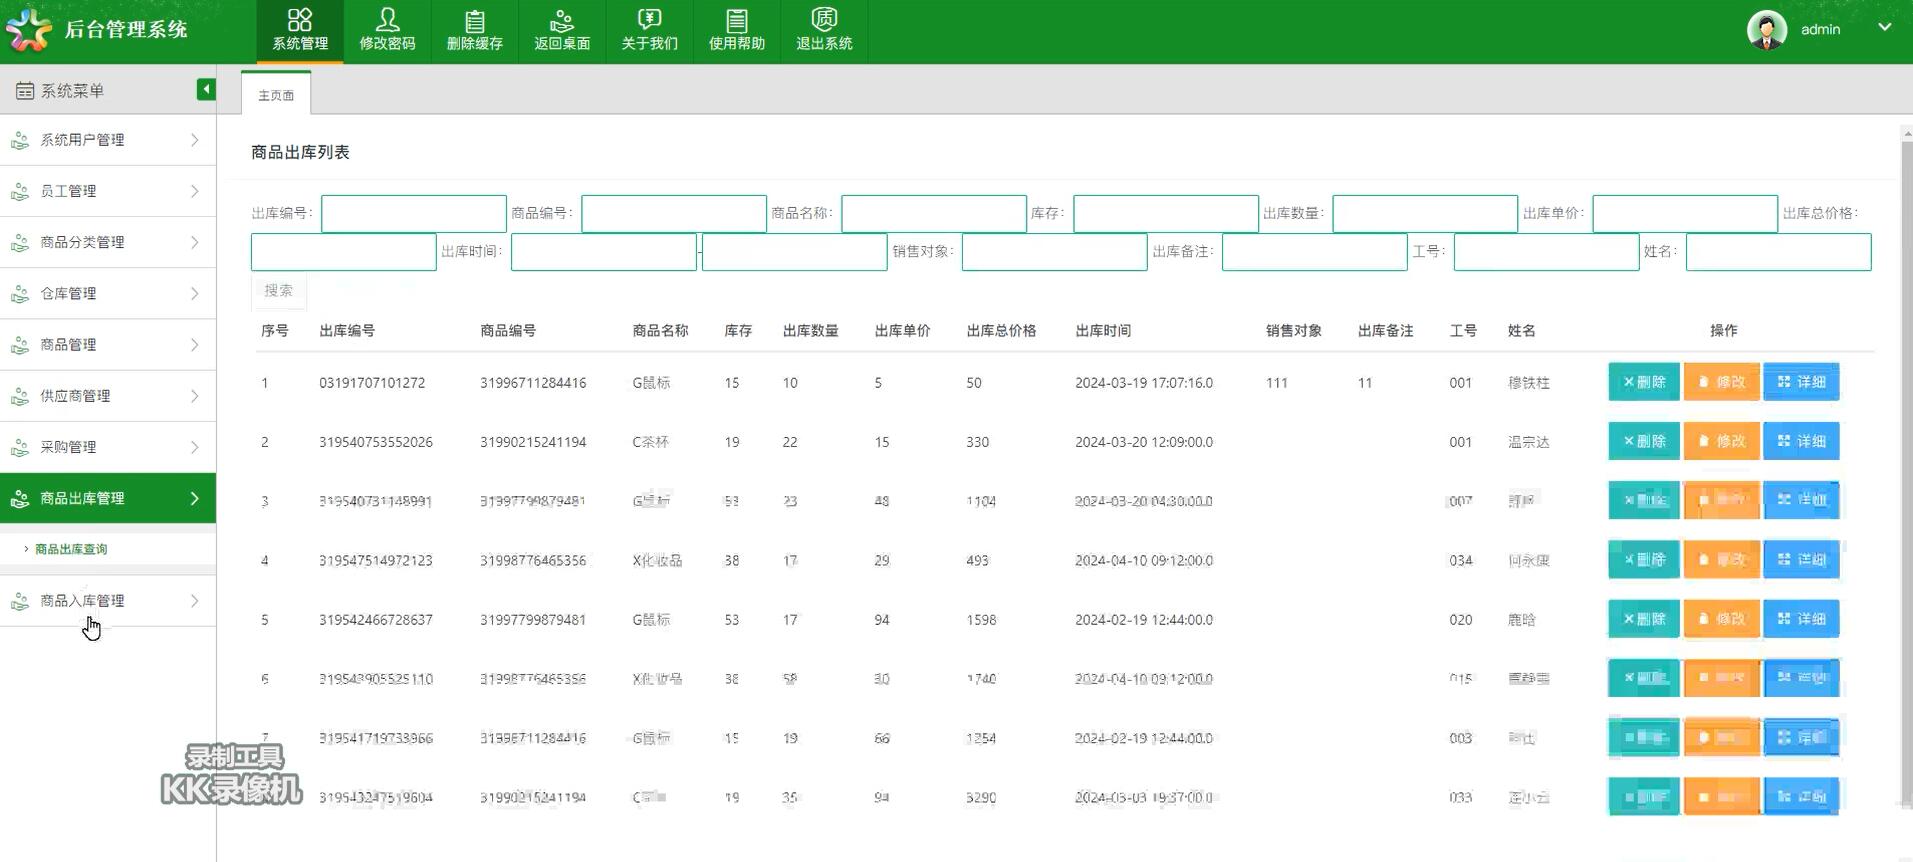Focus the 出库编号 search field

click(x=414, y=213)
